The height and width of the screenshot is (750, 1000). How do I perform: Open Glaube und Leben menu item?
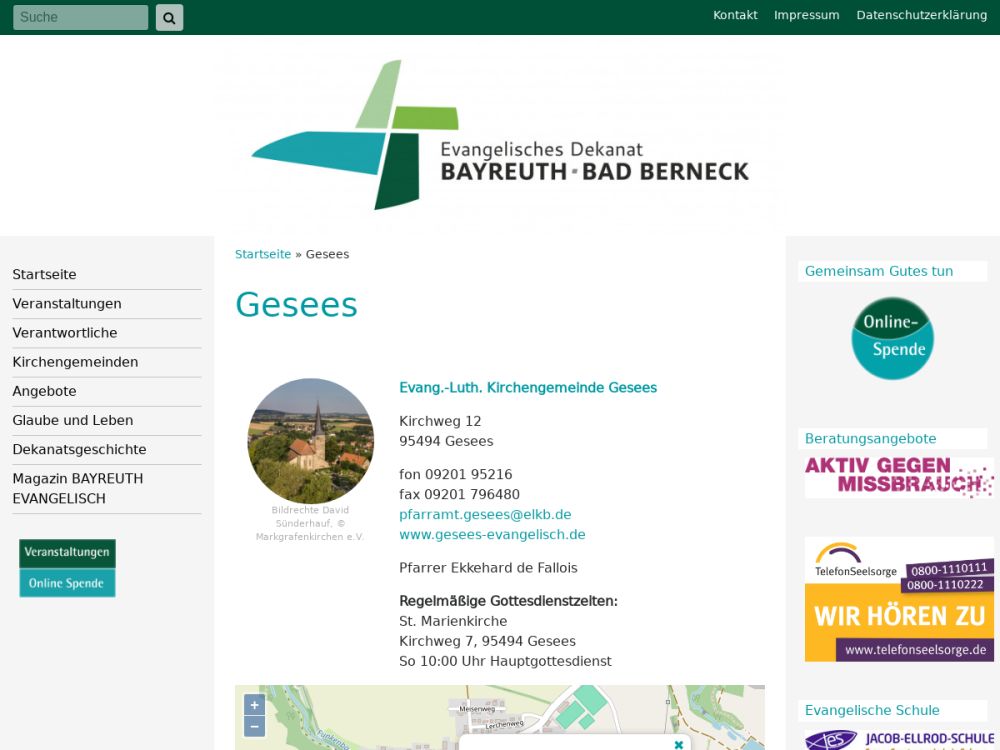click(x=72, y=420)
